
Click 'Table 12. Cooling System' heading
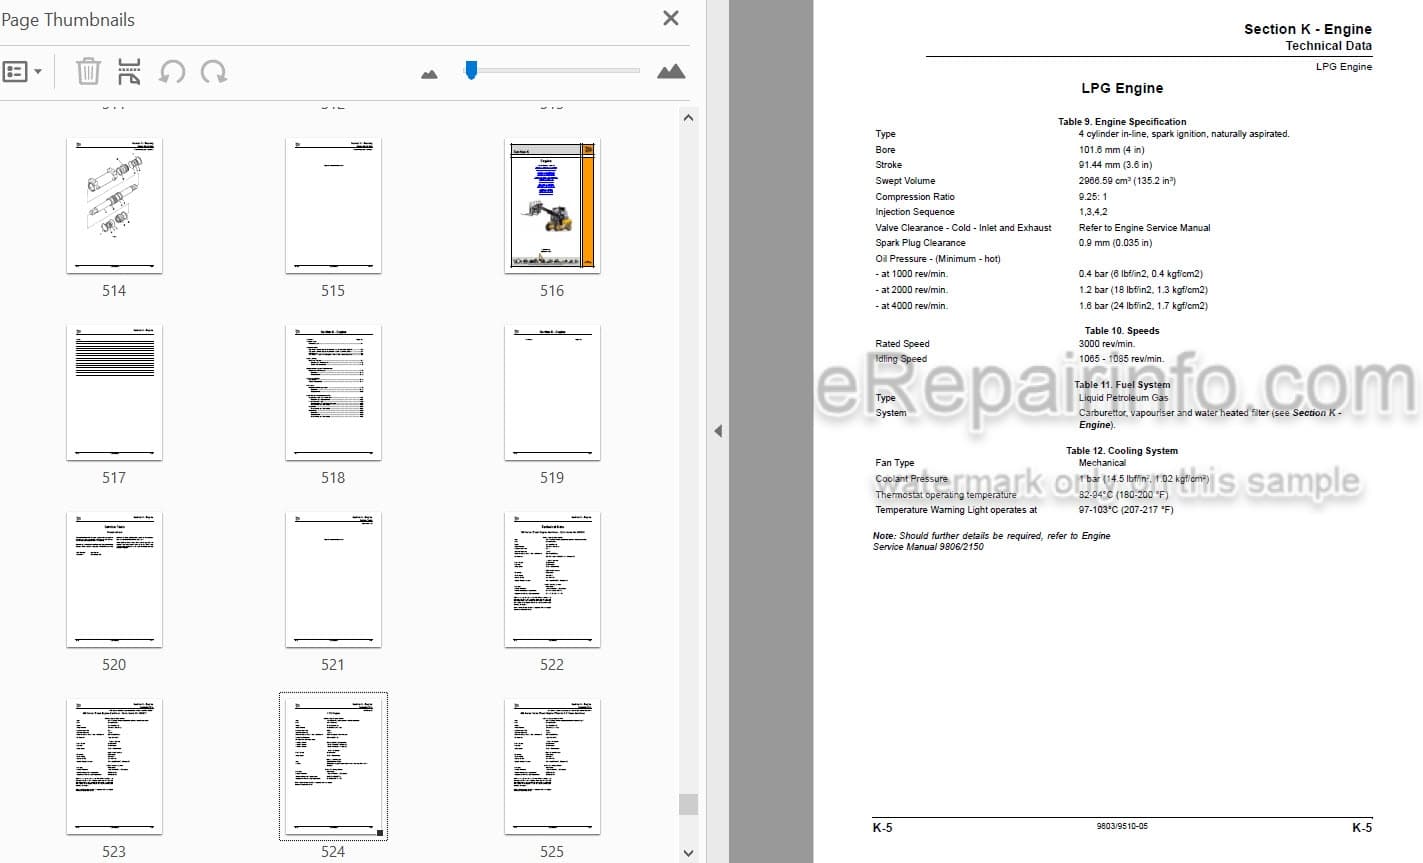(1122, 451)
